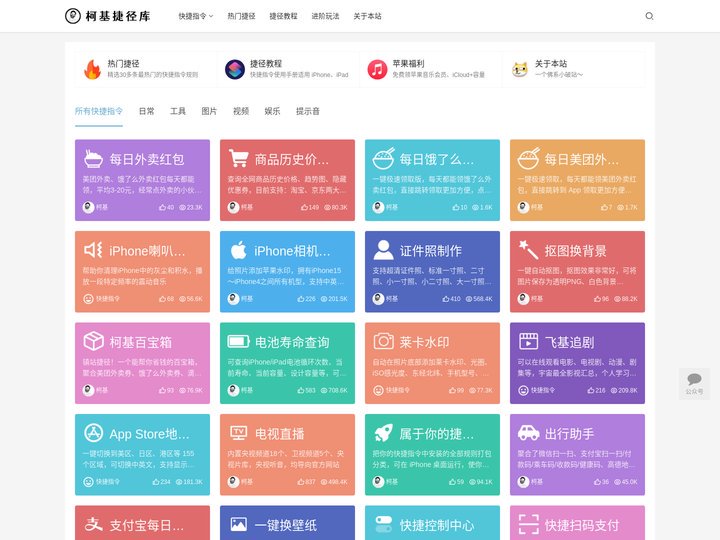Image resolution: width=720 pixels, height=540 pixels.
Task: Click the 热门捷径 banner heading
Action: click(124, 63)
